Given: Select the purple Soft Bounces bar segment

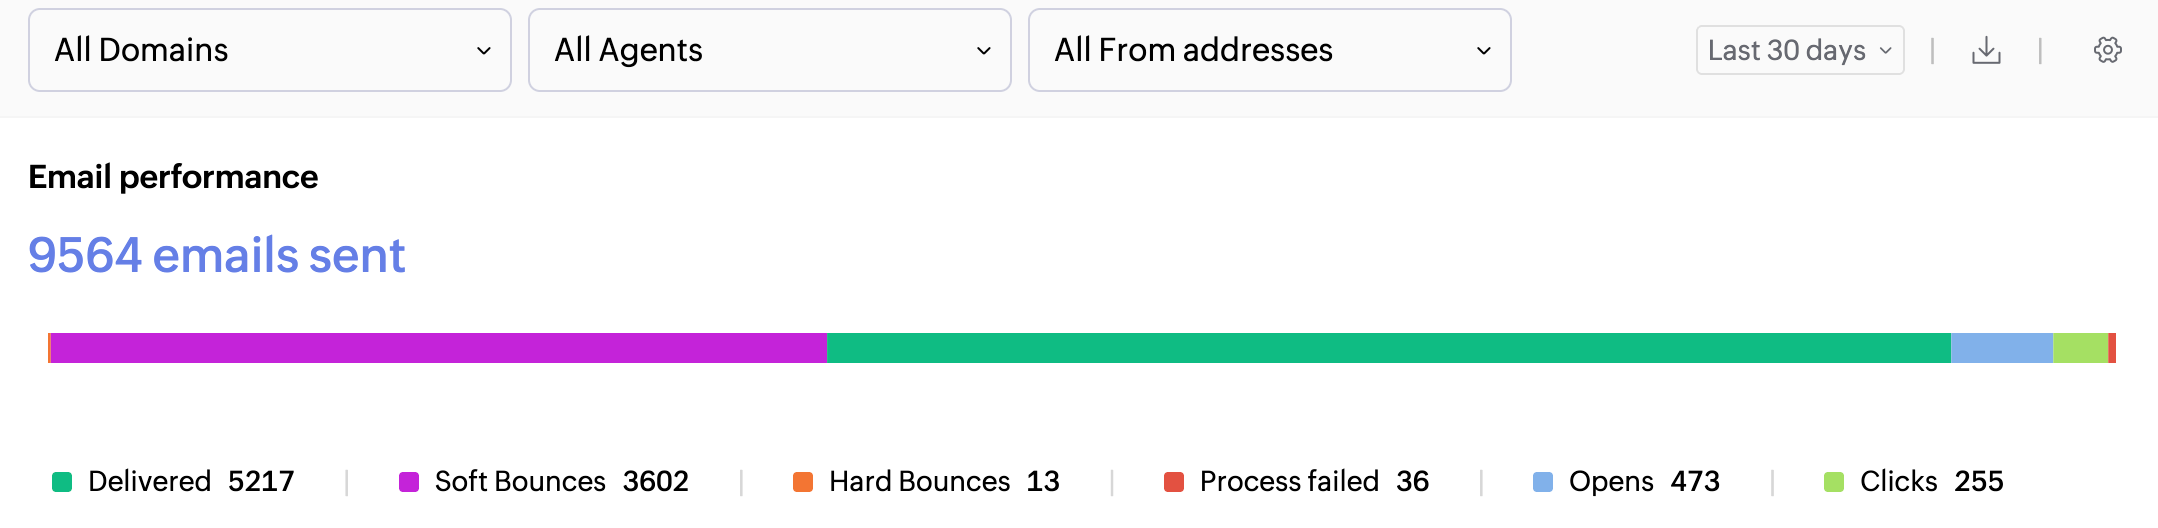Looking at the screenshot, I should point(439,348).
